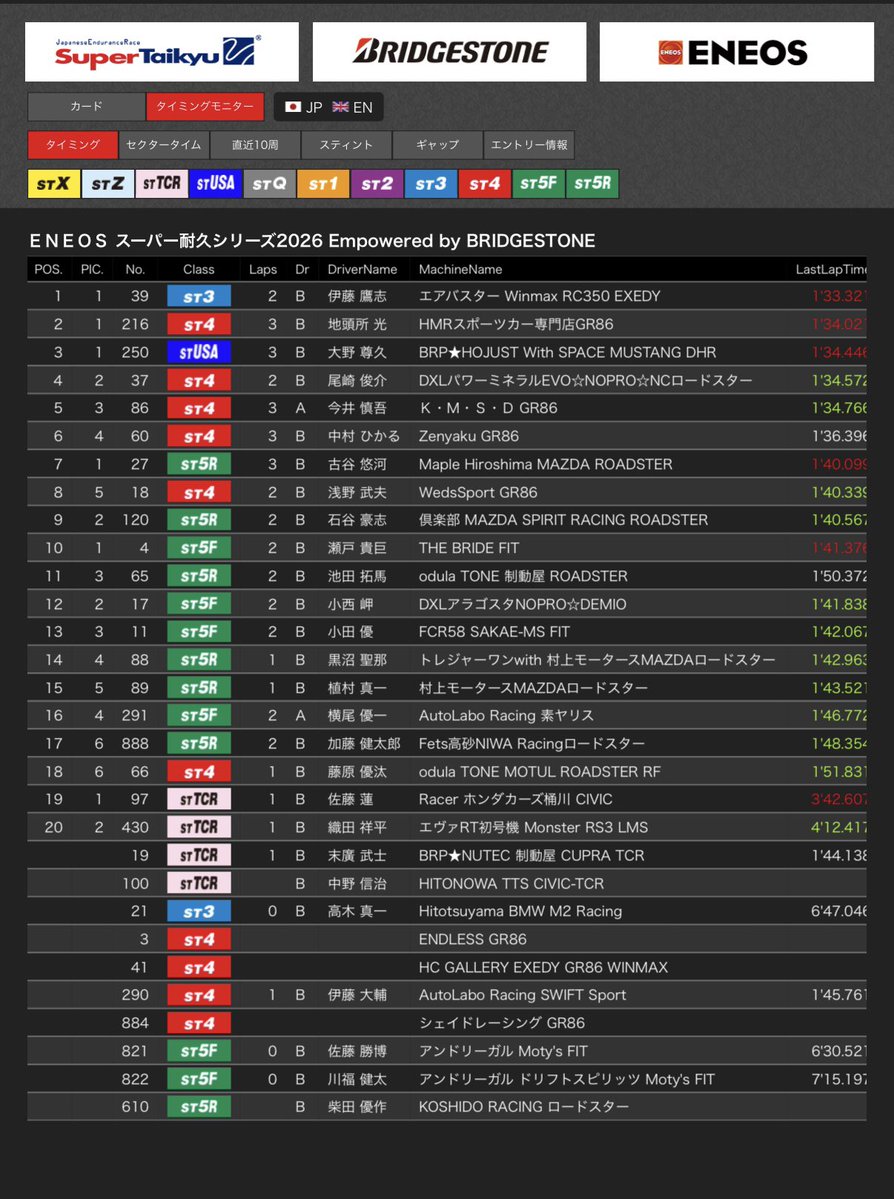Click ST3 class badge for car 39
Image resolution: width=894 pixels, height=1199 pixels.
tap(199, 297)
